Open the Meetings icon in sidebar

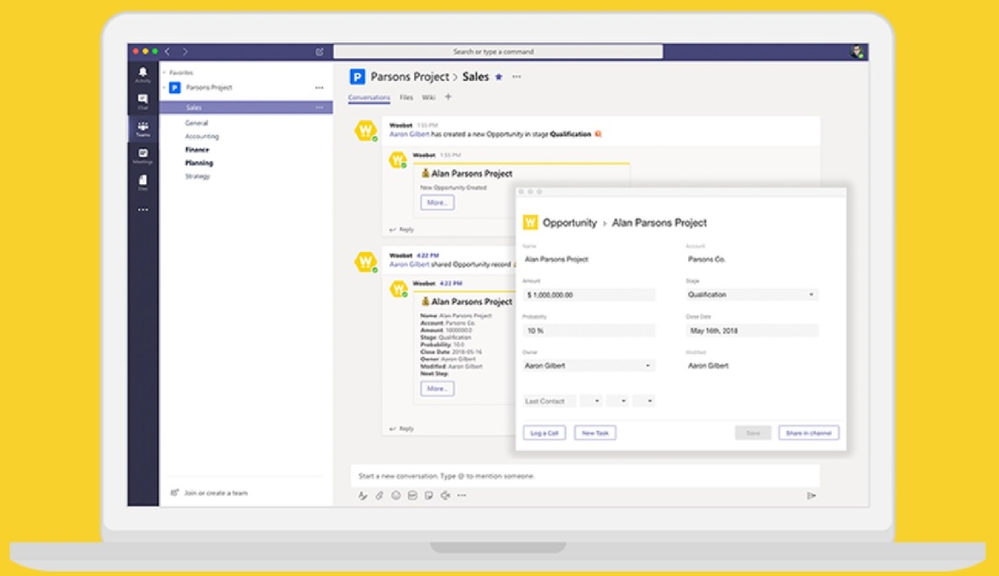(x=143, y=155)
